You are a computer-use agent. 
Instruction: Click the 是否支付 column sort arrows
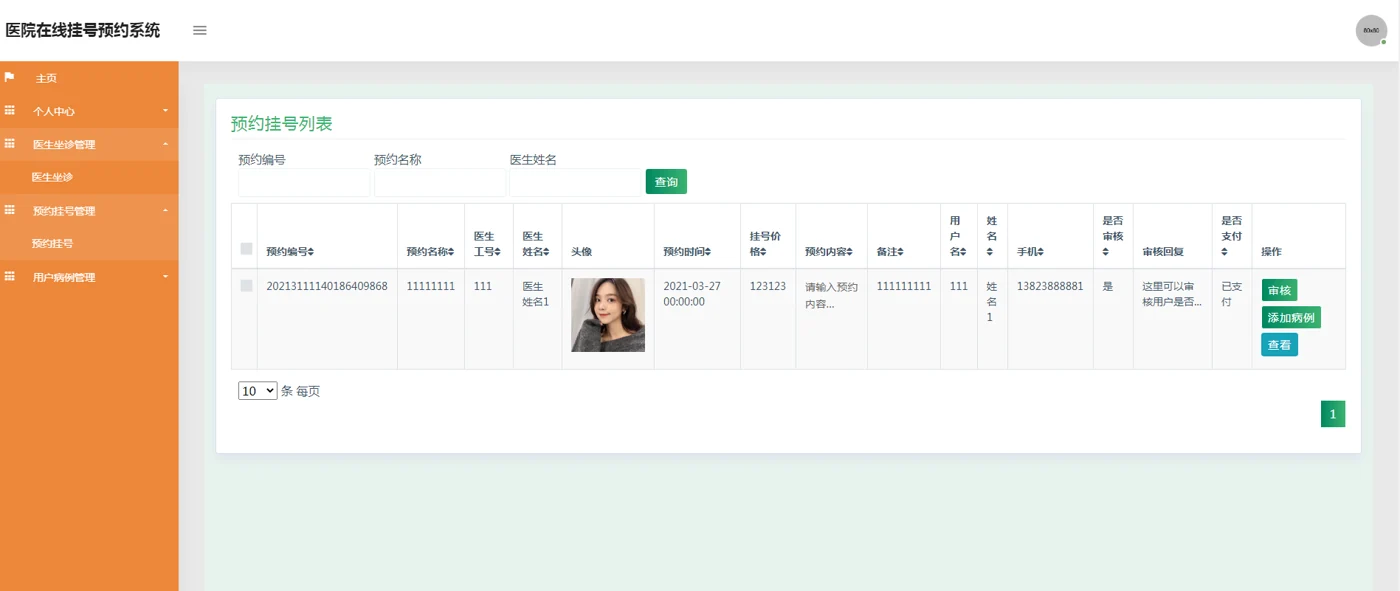[x=1224, y=252]
